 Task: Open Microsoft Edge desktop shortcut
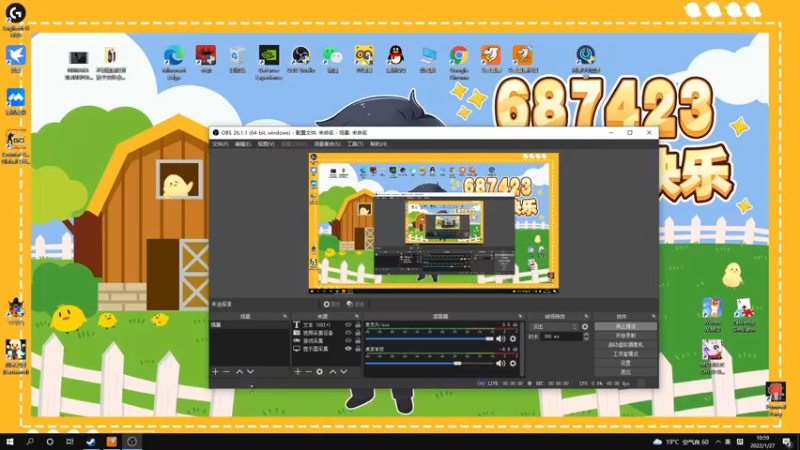coord(174,62)
